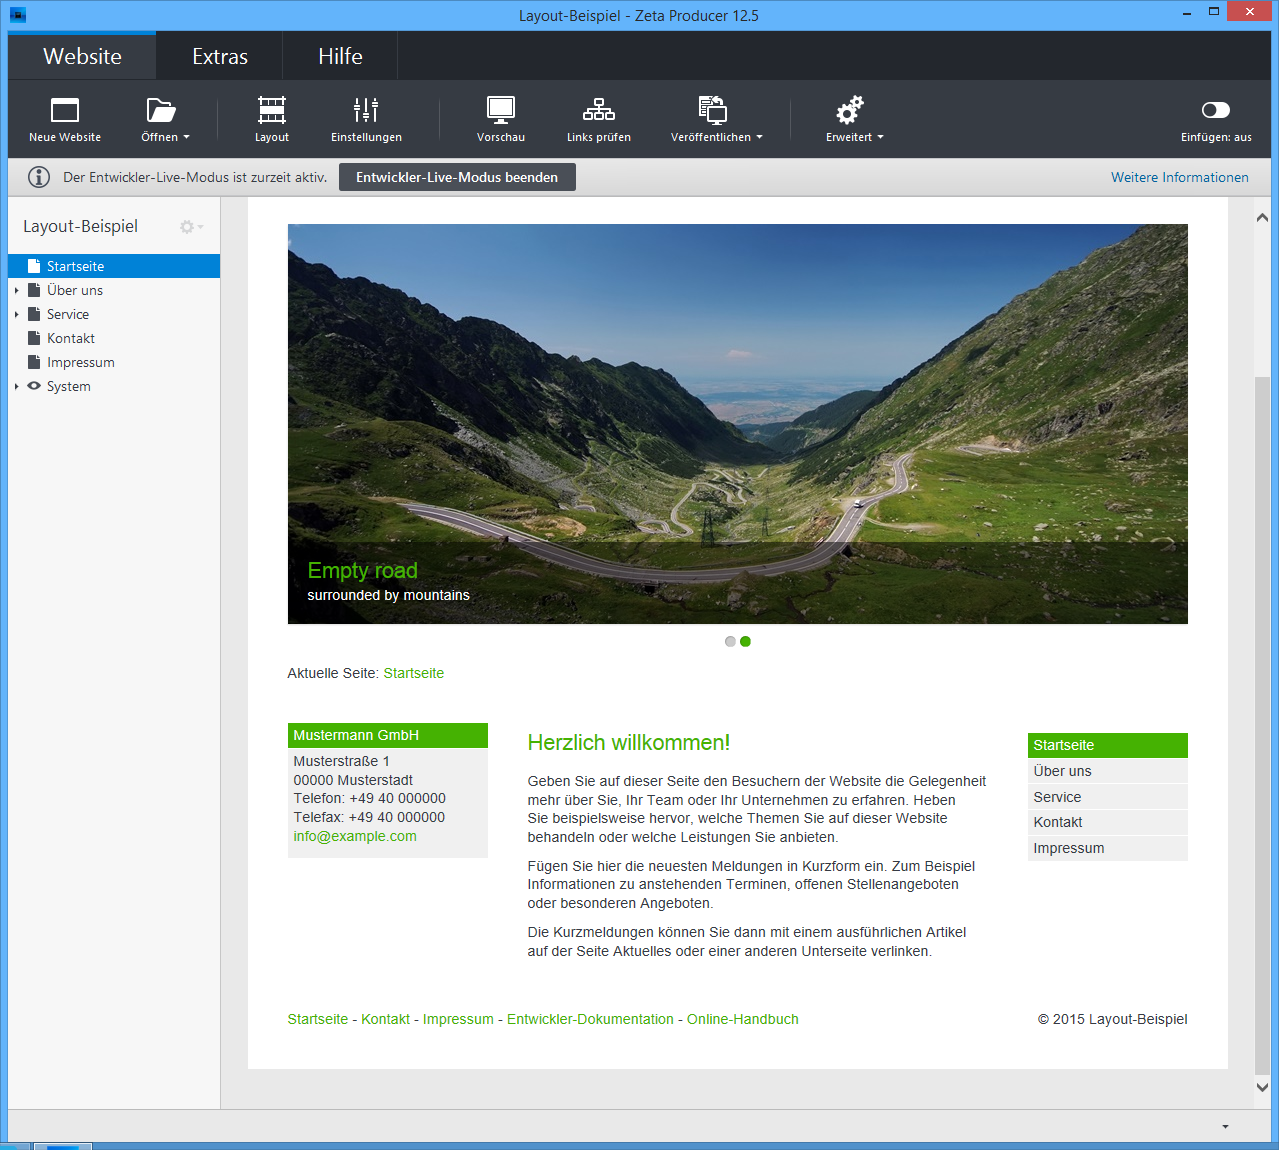
Task: Open Einstellungen sliders icon
Action: 366,110
